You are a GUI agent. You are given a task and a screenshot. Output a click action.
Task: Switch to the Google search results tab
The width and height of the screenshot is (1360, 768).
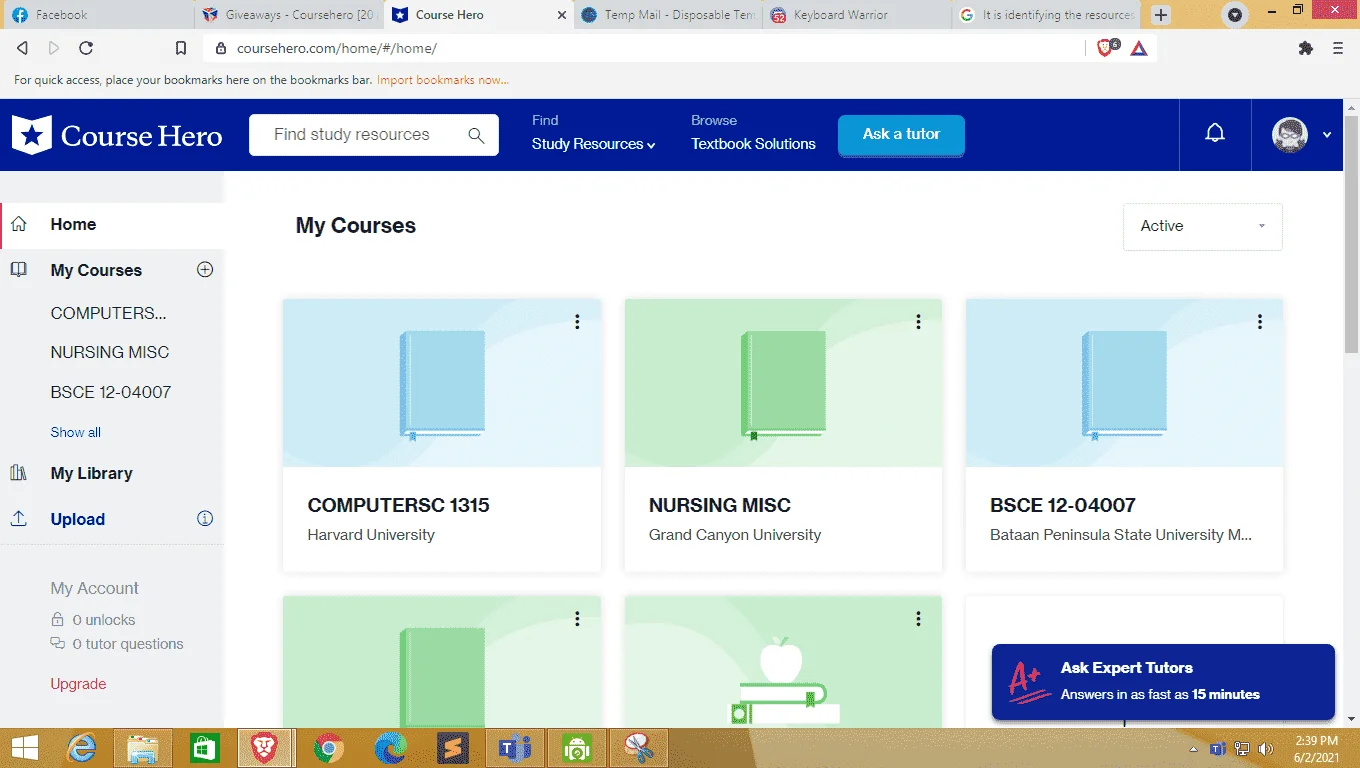point(1046,15)
